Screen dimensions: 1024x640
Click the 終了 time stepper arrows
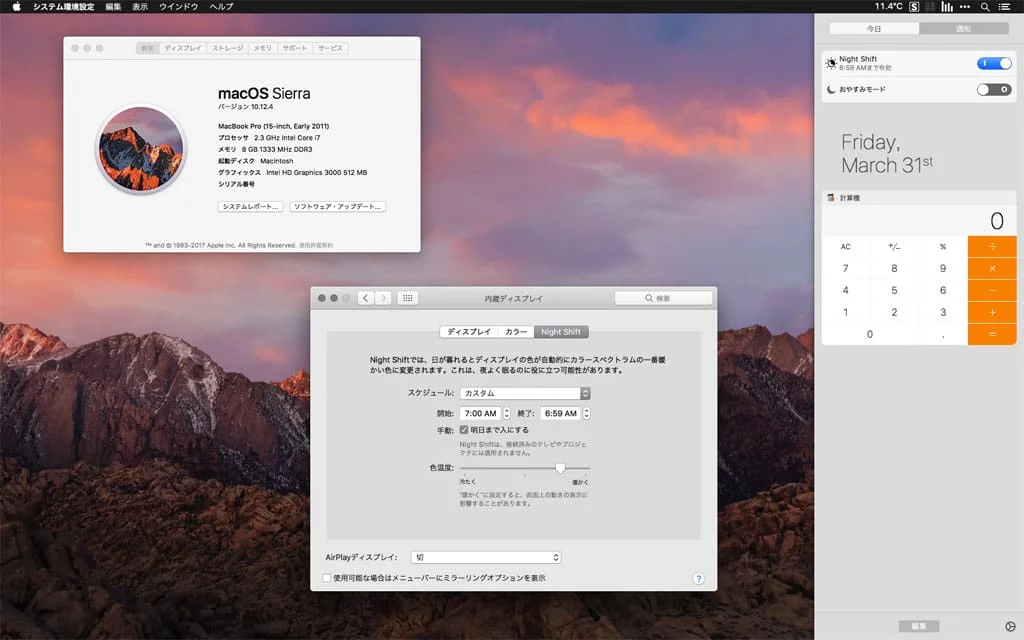(x=586, y=413)
